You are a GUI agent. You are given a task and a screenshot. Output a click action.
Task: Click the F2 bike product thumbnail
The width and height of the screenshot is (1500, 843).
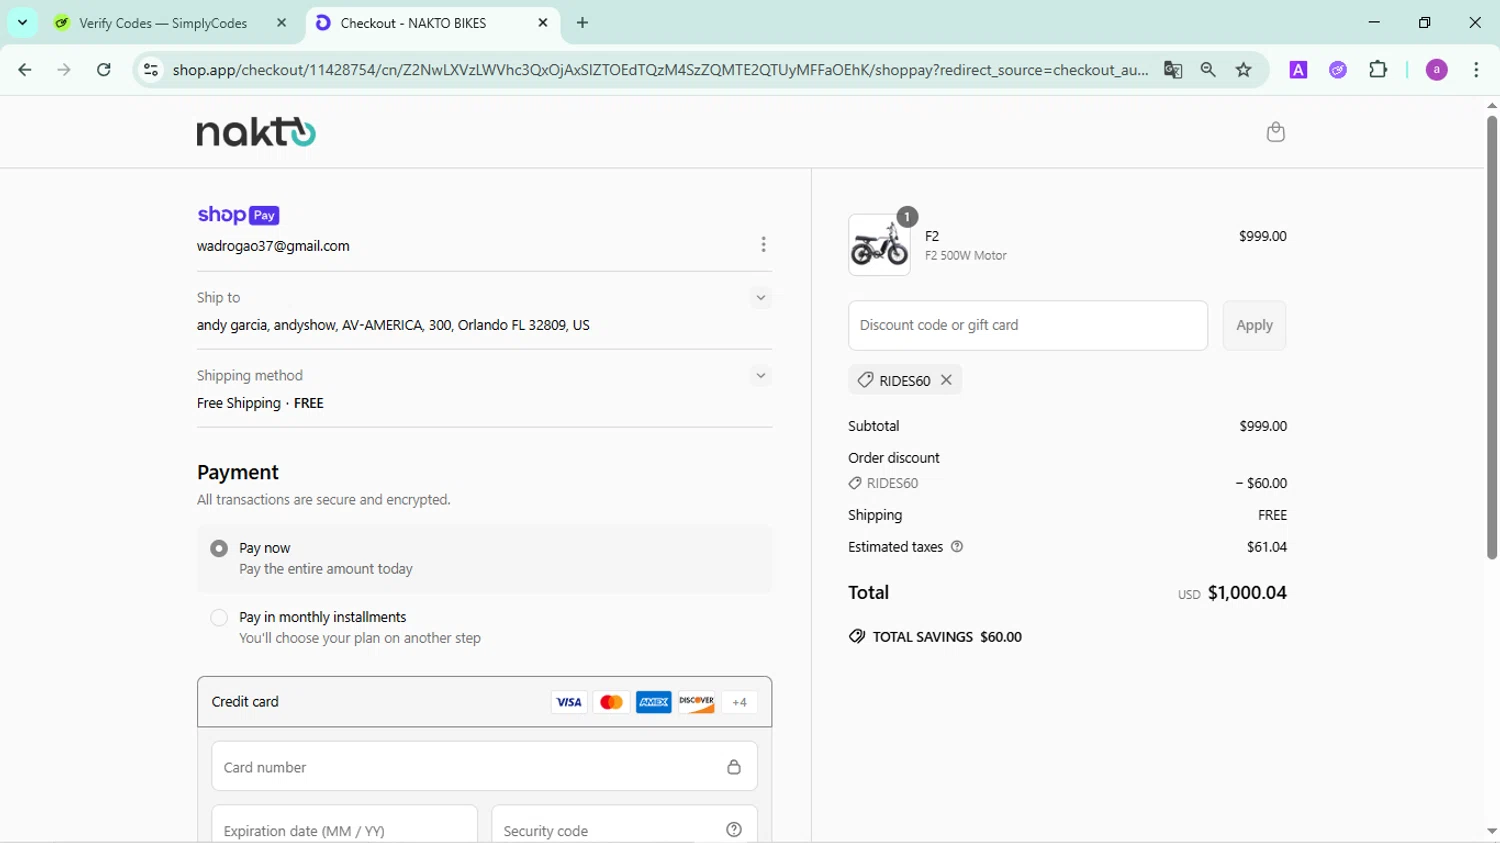[879, 245]
